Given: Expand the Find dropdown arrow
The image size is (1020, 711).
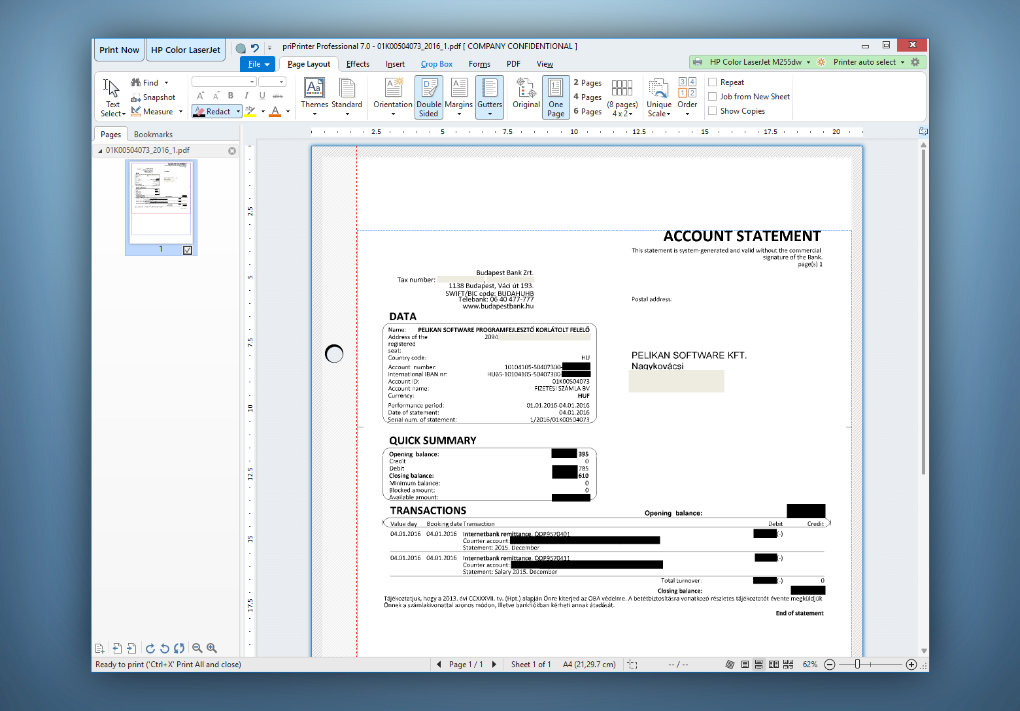Looking at the screenshot, I should pyautogui.click(x=167, y=83).
